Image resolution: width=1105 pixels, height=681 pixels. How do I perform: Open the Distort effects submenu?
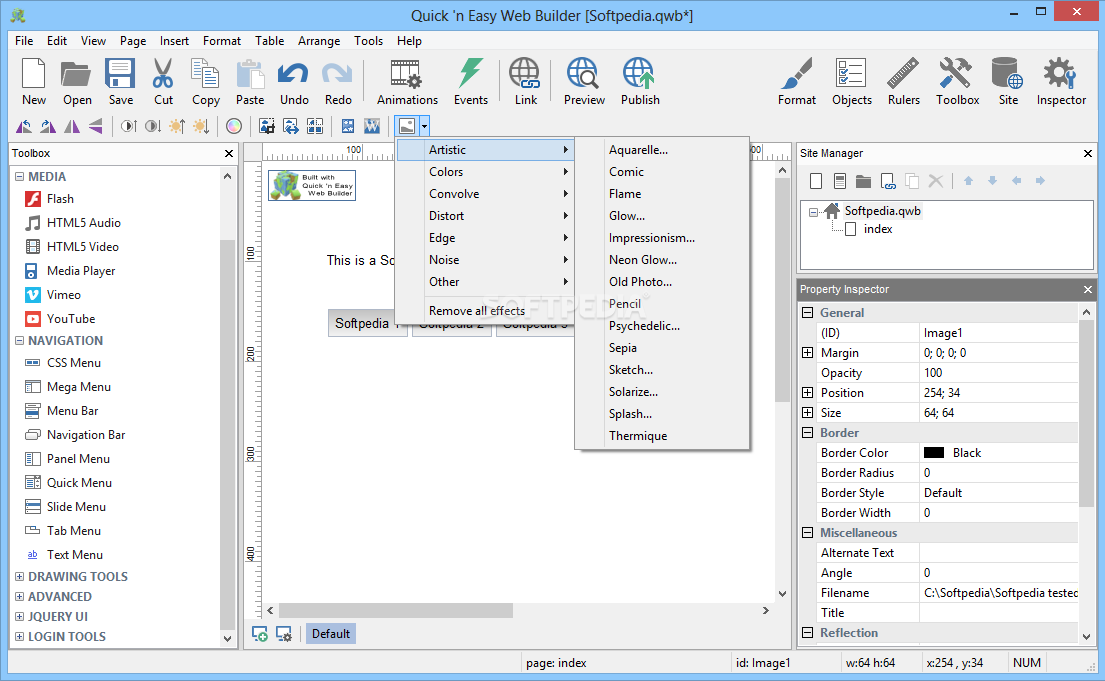[485, 216]
